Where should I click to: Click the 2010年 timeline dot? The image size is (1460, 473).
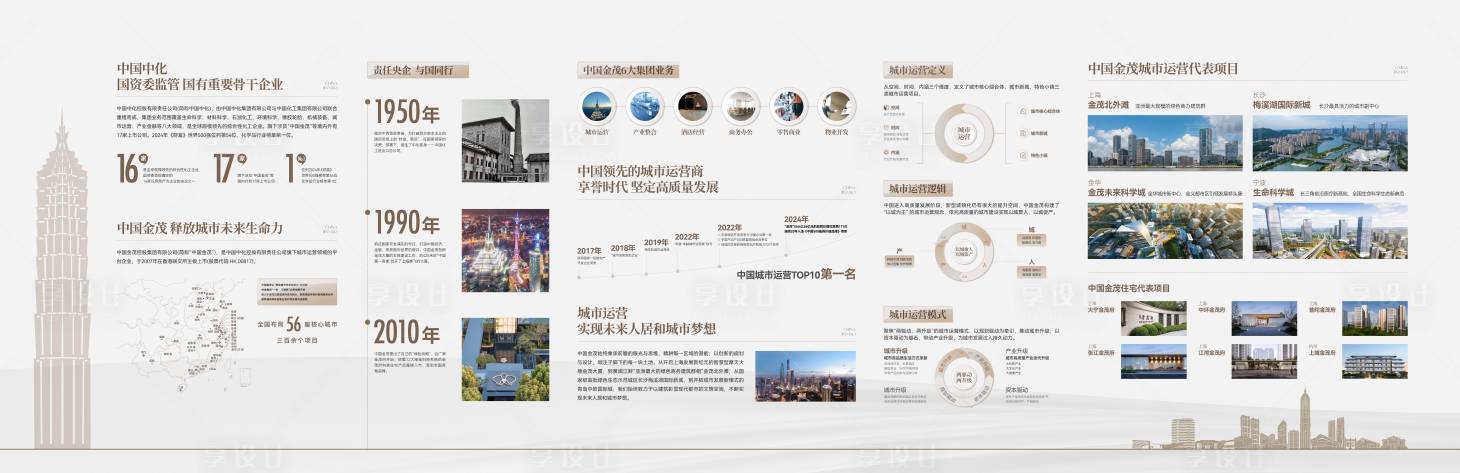click(370, 321)
